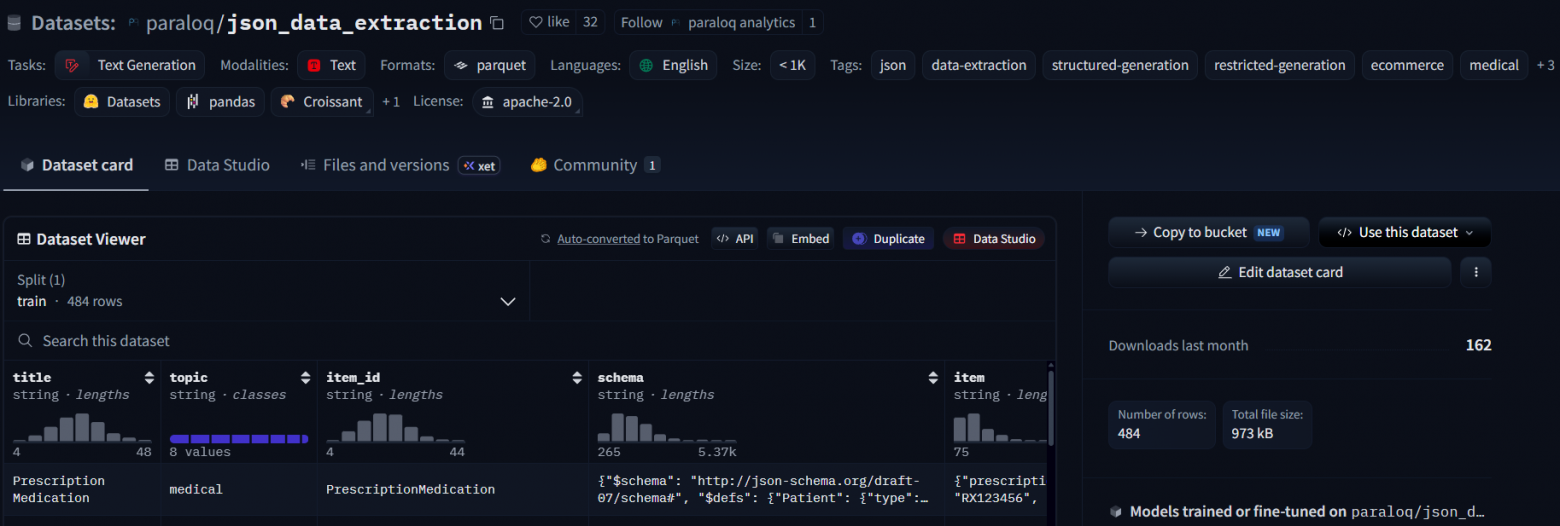The height and width of the screenshot is (526, 1560).
Task: Open Data Studio from the viewer header
Action: 994,239
